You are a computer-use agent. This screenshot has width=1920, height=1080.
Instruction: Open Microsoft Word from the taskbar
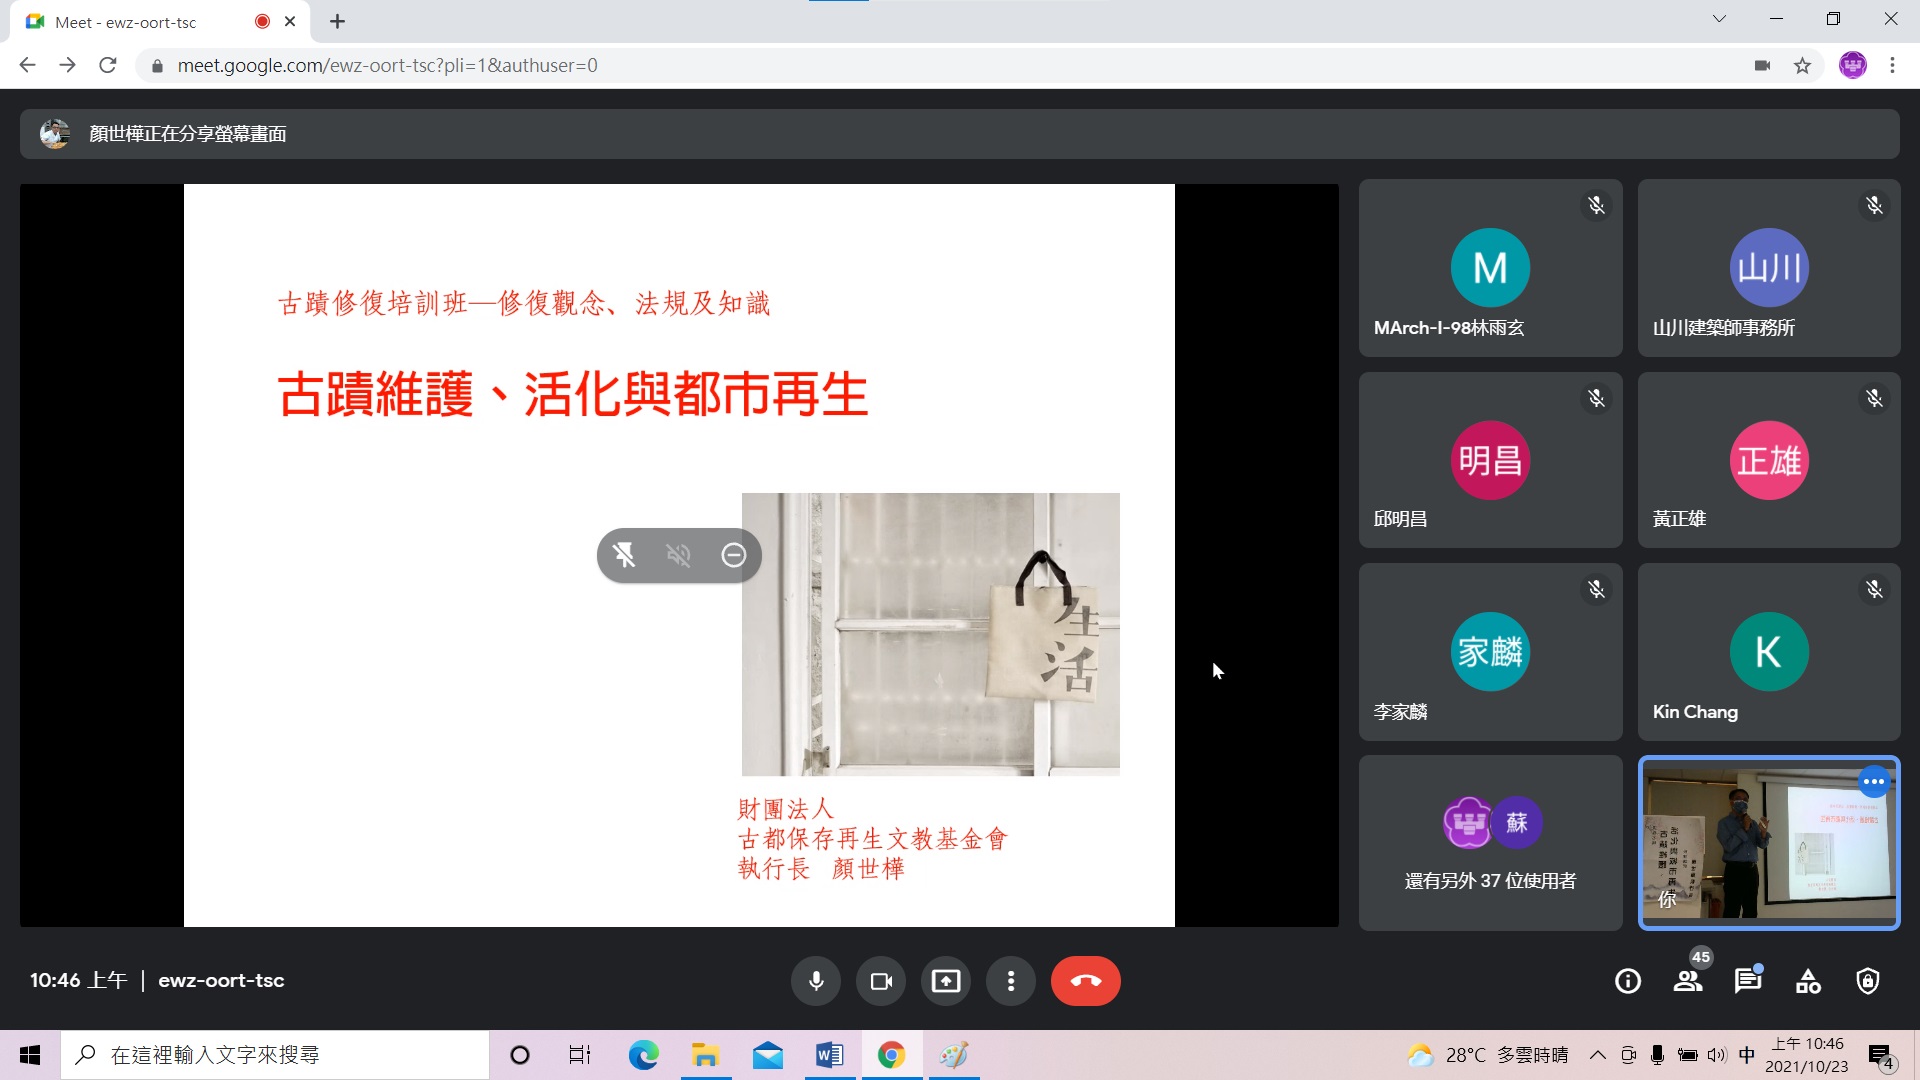pyautogui.click(x=829, y=1055)
